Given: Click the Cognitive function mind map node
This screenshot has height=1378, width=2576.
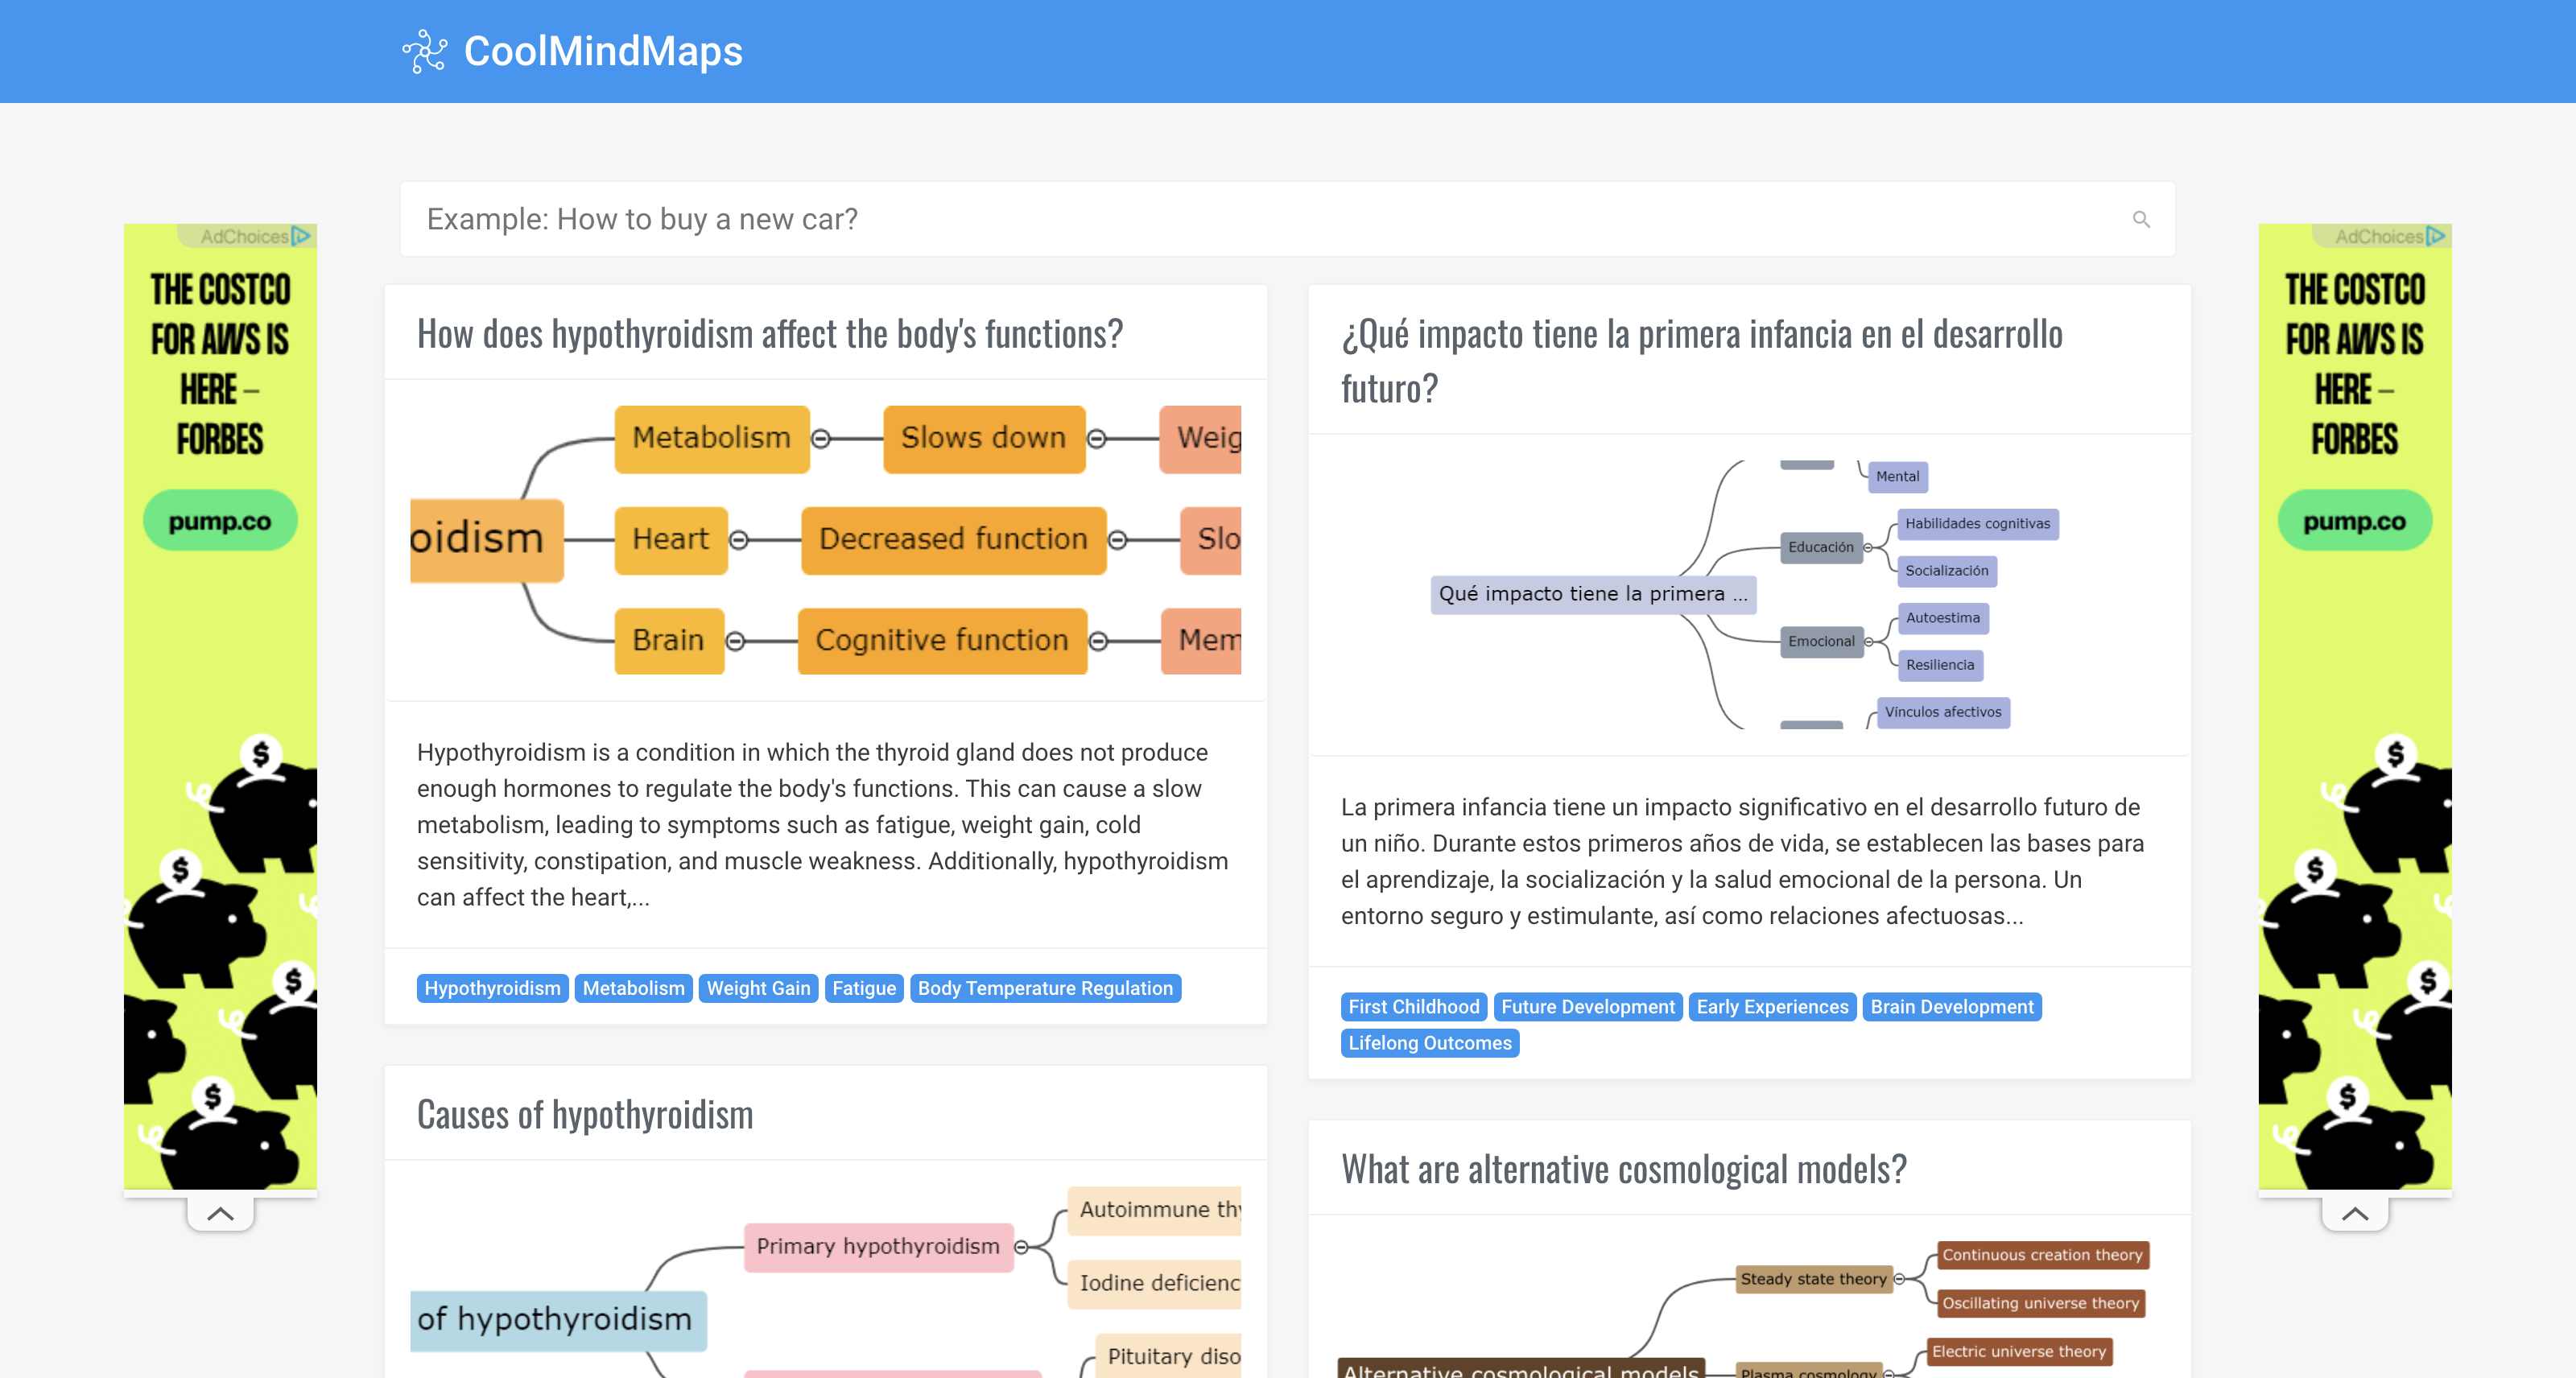Looking at the screenshot, I should click(942, 641).
